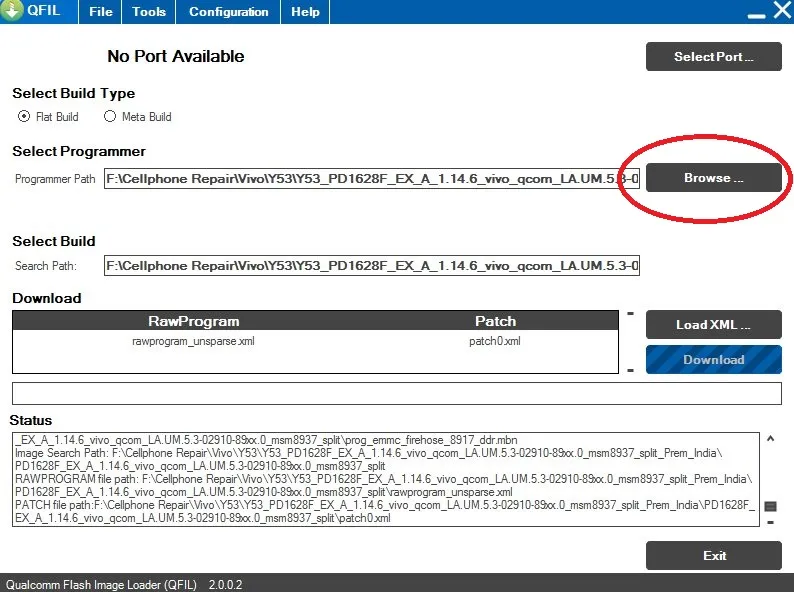Click the minus icon above Load XML list

(x=630, y=313)
